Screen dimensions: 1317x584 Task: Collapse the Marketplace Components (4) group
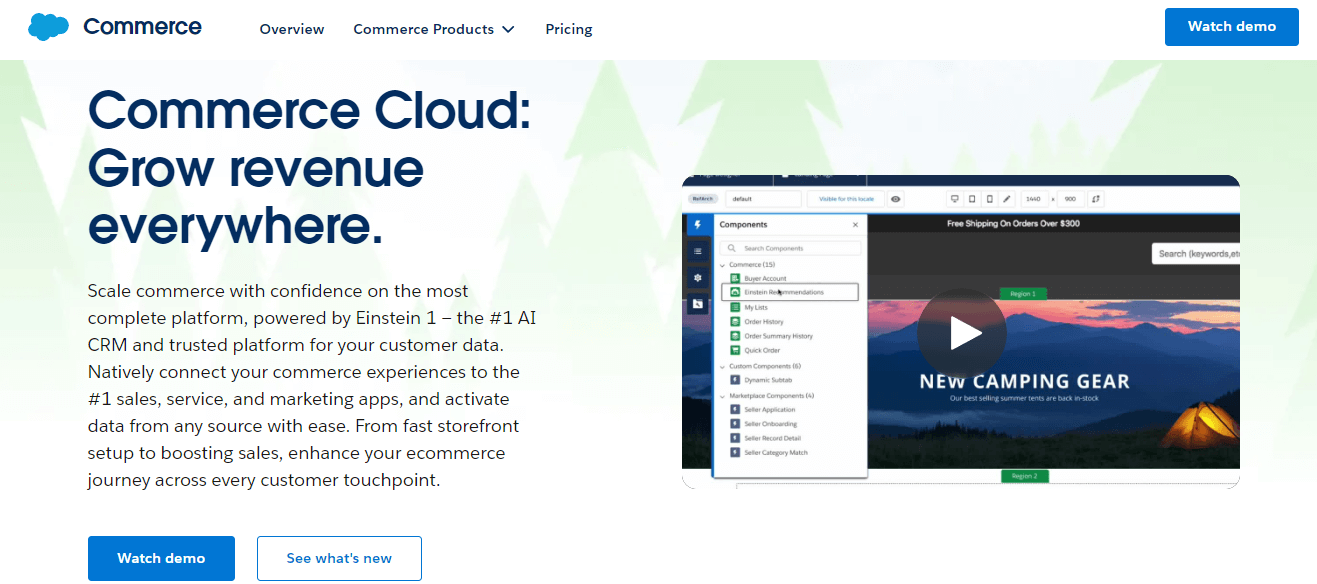[723, 396]
